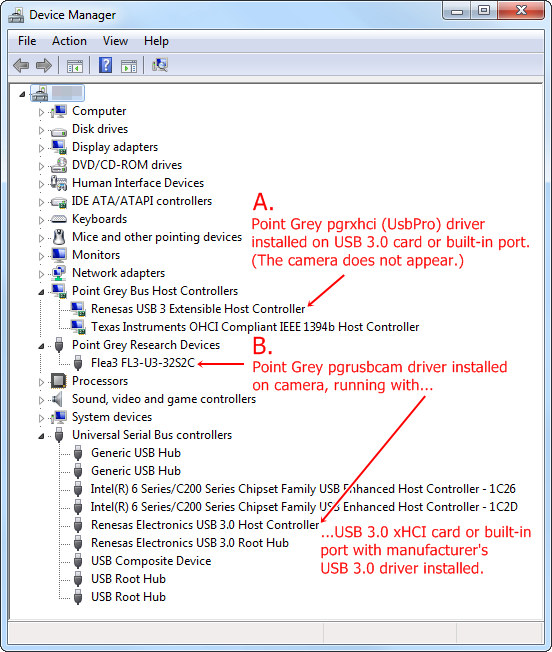Expand the Disk drives node
This screenshot has height=652, width=552.
click(41, 130)
